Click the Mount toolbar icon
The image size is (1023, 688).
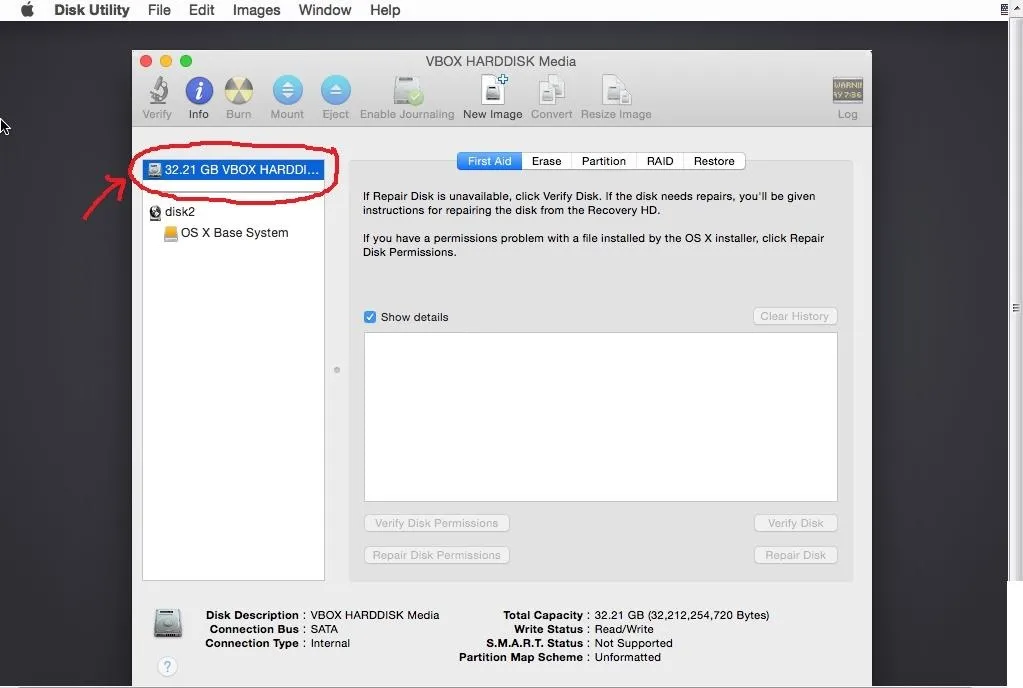288,91
